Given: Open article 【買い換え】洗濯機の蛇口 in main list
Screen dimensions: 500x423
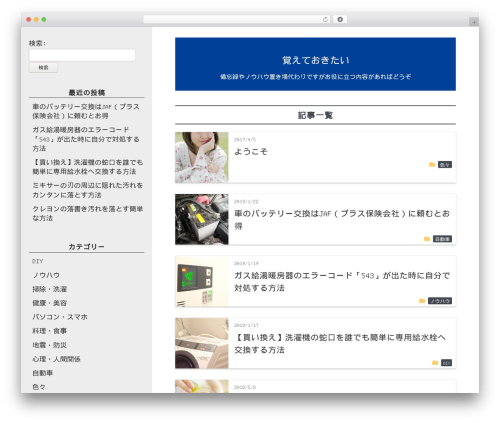Looking at the screenshot, I should 340,343.
